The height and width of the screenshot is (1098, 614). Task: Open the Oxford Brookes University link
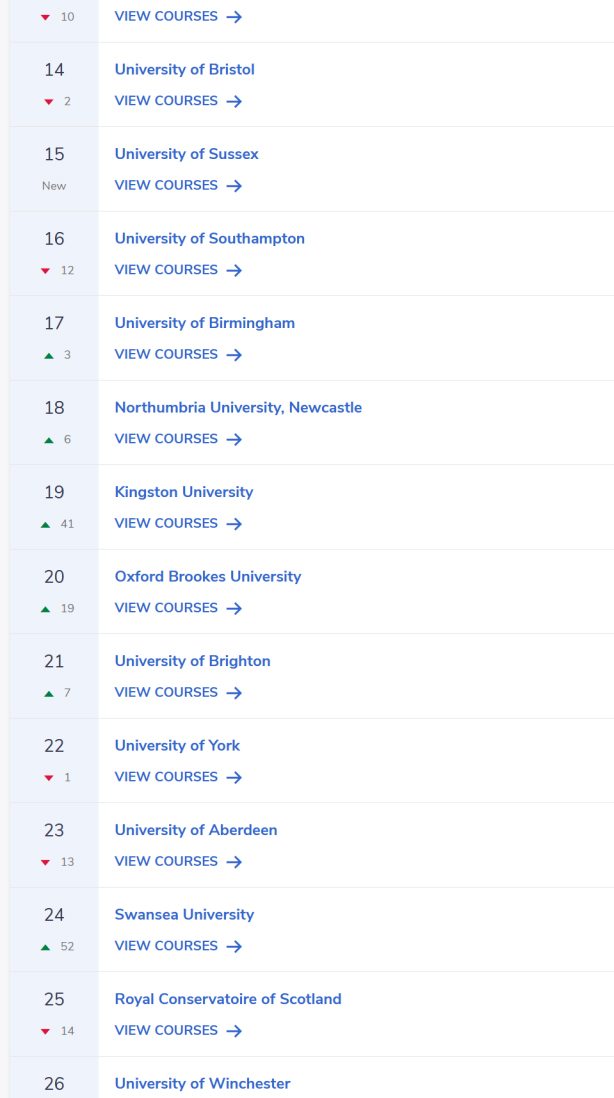(x=208, y=576)
